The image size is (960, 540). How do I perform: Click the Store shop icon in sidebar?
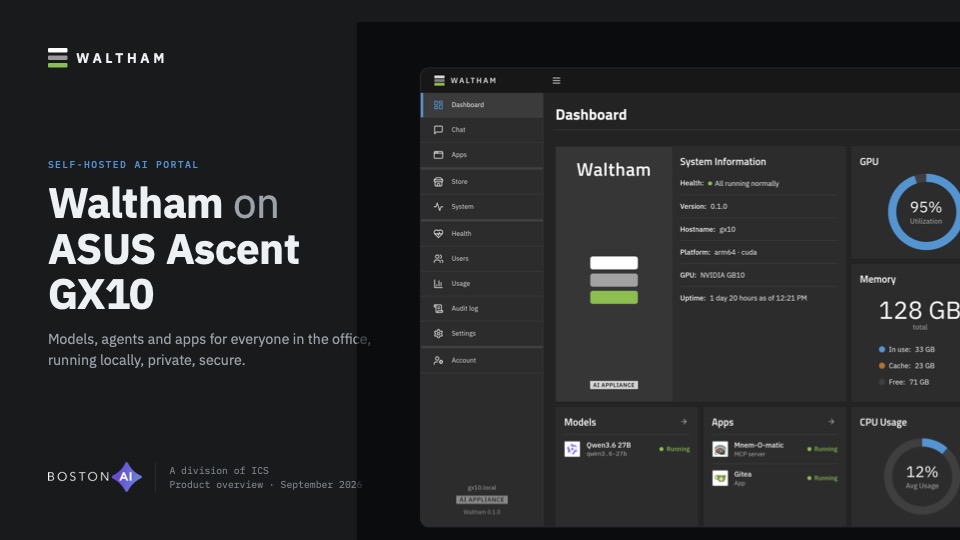click(438, 182)
